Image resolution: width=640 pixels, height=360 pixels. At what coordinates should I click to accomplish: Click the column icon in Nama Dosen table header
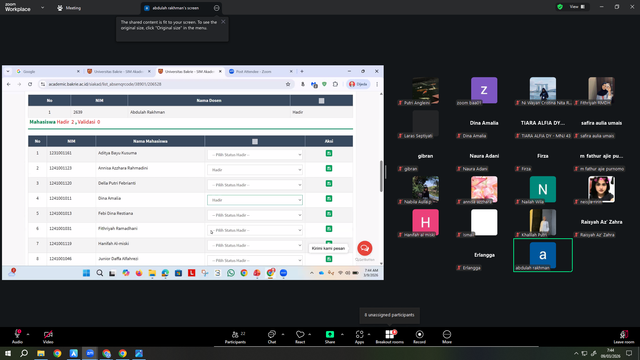321,100
